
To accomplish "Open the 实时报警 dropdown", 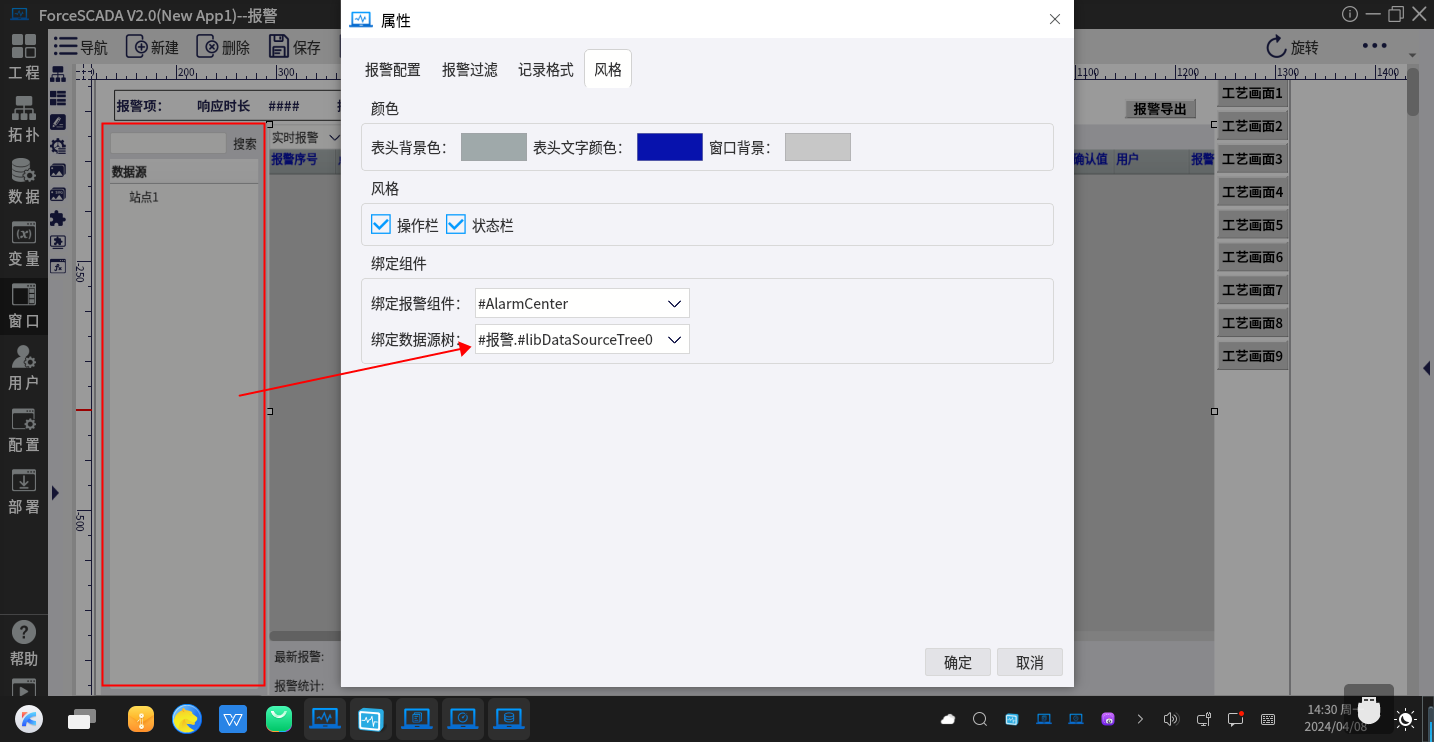I will (x=306, y=137).
